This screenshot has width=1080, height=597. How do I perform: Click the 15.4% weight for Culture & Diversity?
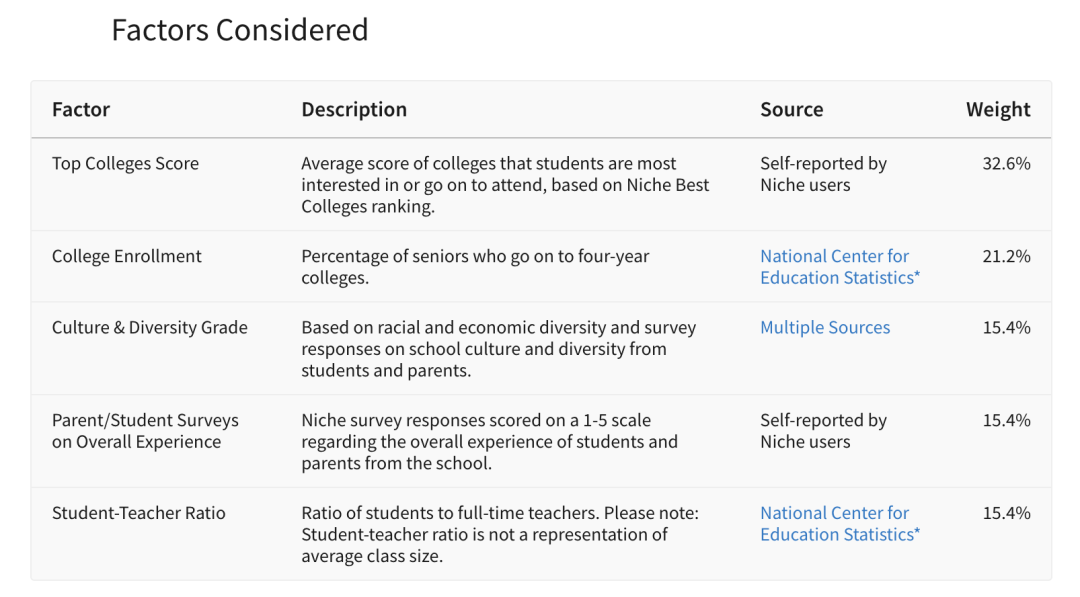[x=1006, y=328]
